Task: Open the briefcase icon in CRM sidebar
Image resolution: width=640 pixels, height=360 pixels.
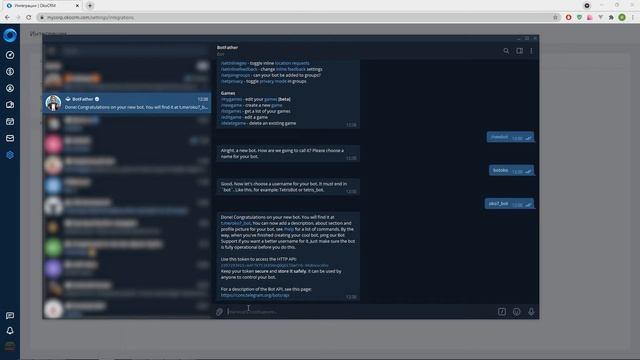Action: [x=10, y=105]
